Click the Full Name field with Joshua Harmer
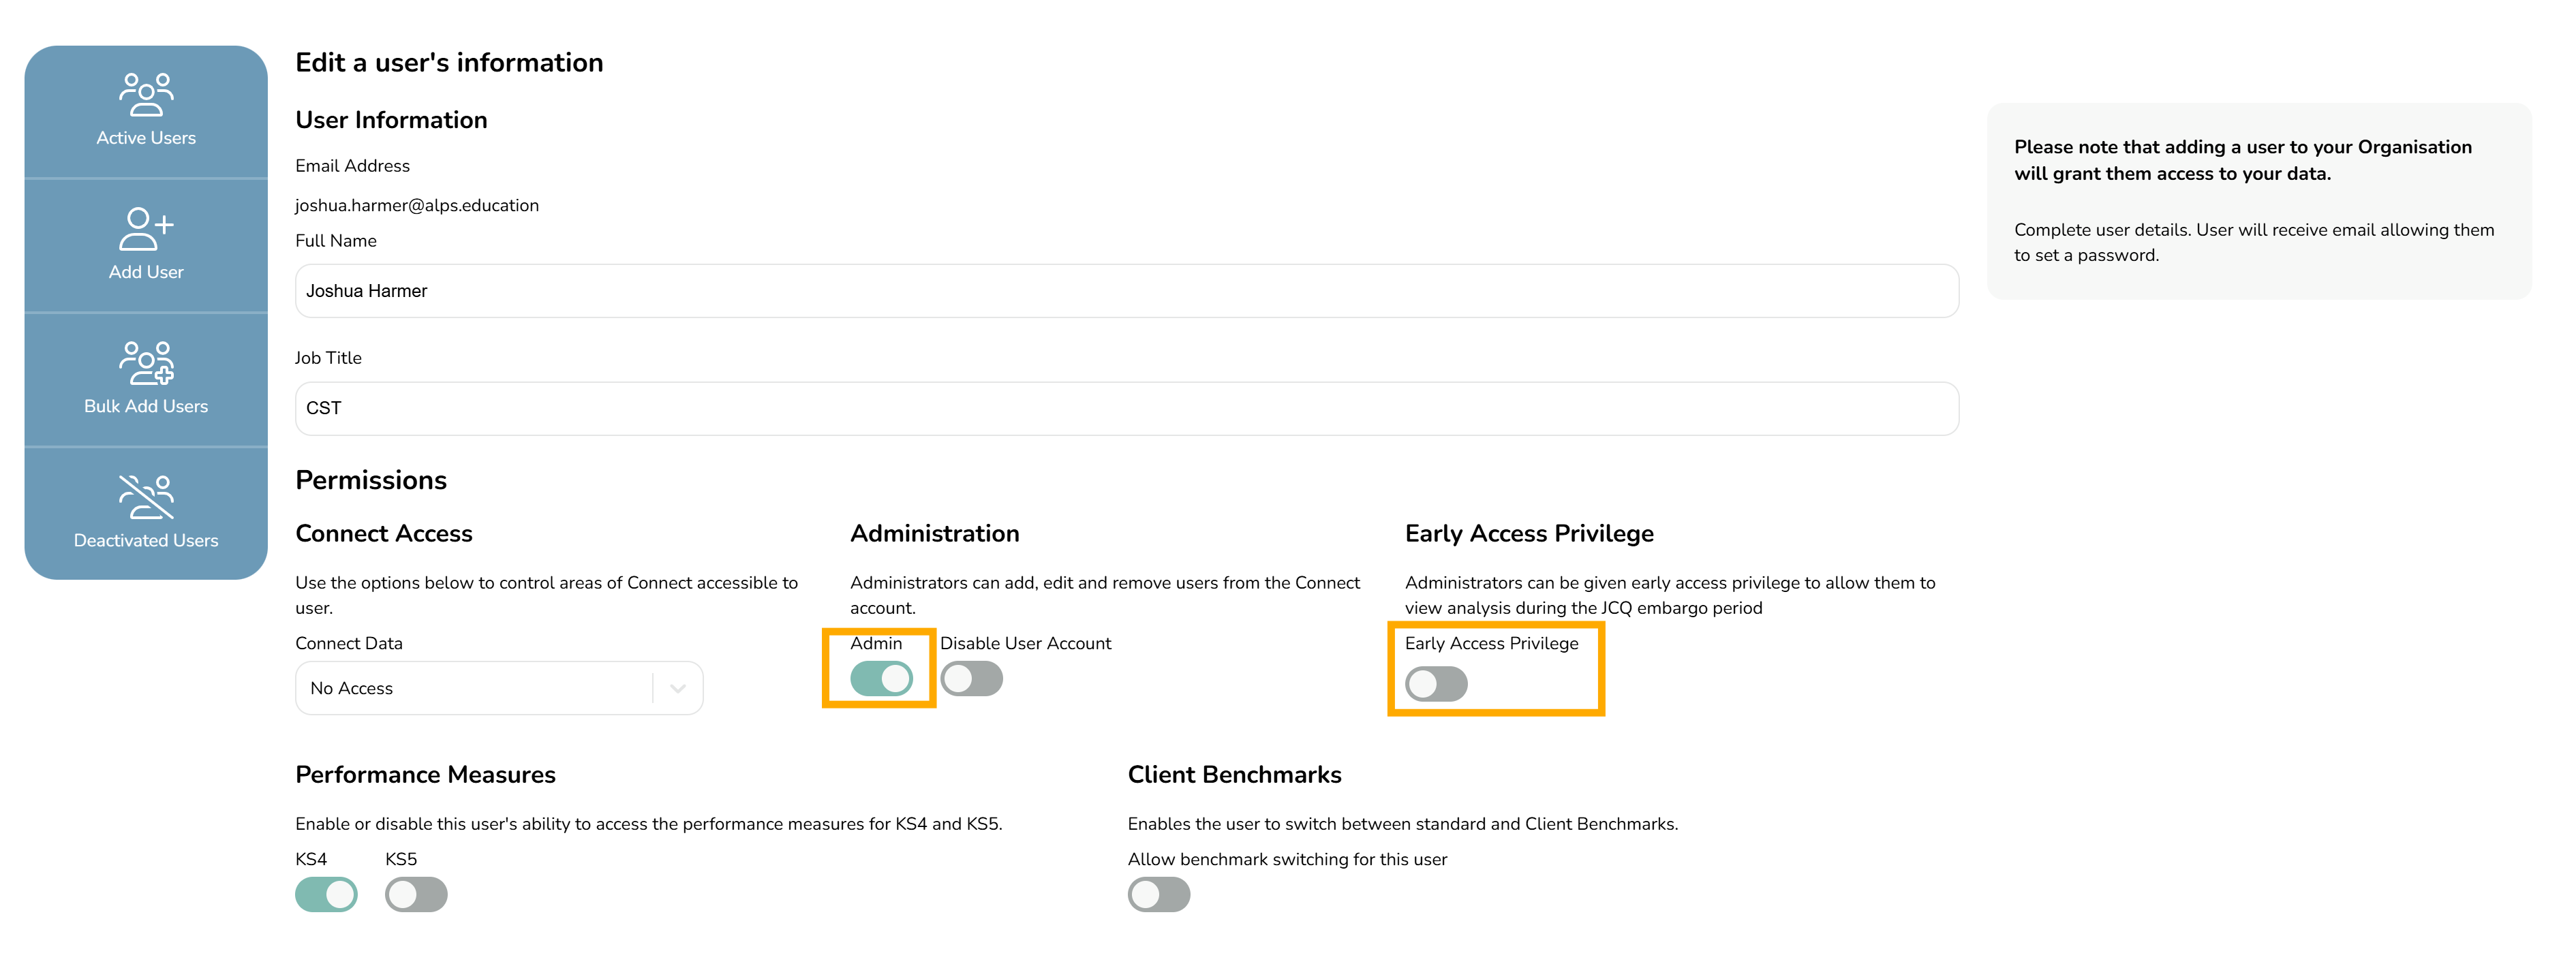The image size is (2576, 966). click(1127, 291)
